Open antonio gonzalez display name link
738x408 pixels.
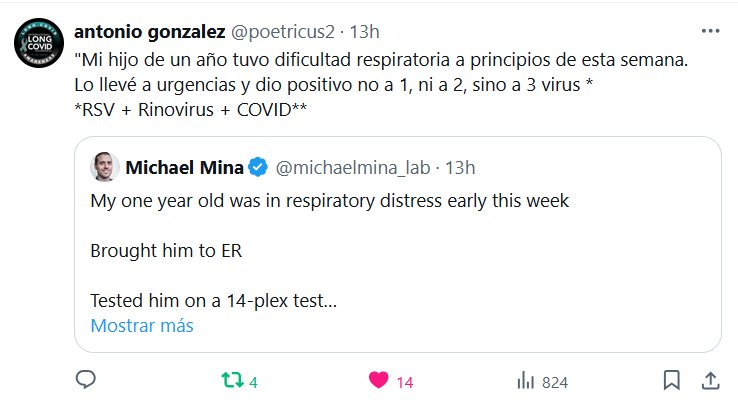[x=149, y=31]
